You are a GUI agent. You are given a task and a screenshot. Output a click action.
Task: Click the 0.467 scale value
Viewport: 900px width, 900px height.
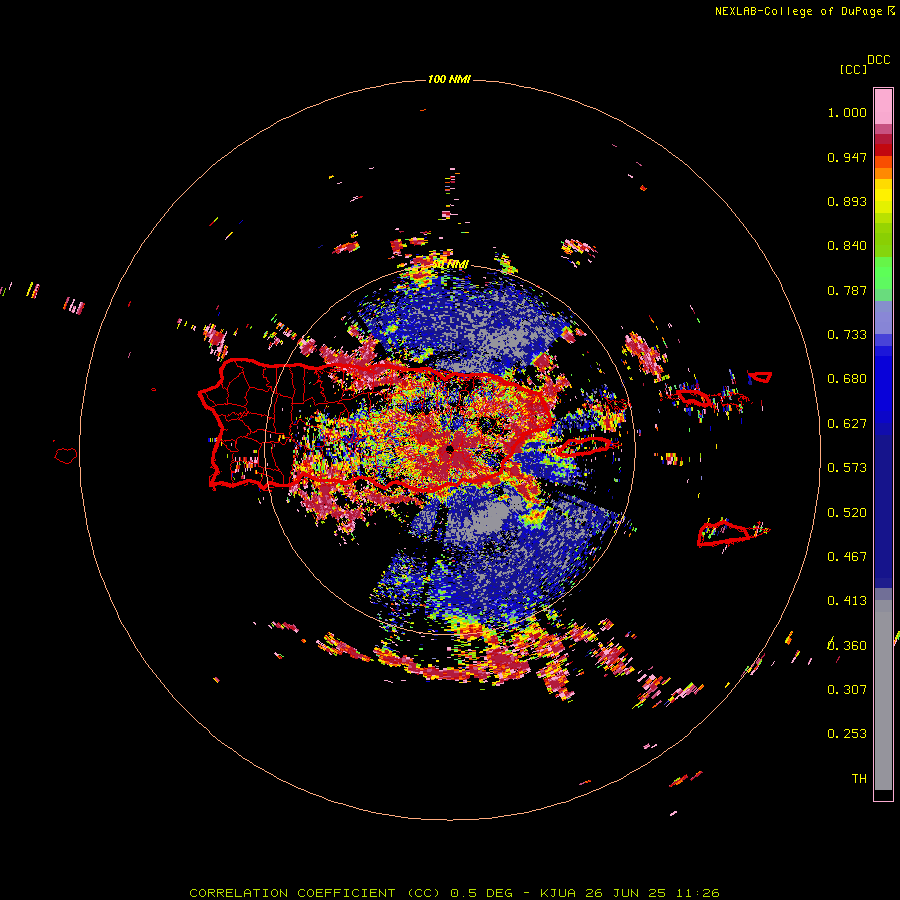tap(847, 557)
